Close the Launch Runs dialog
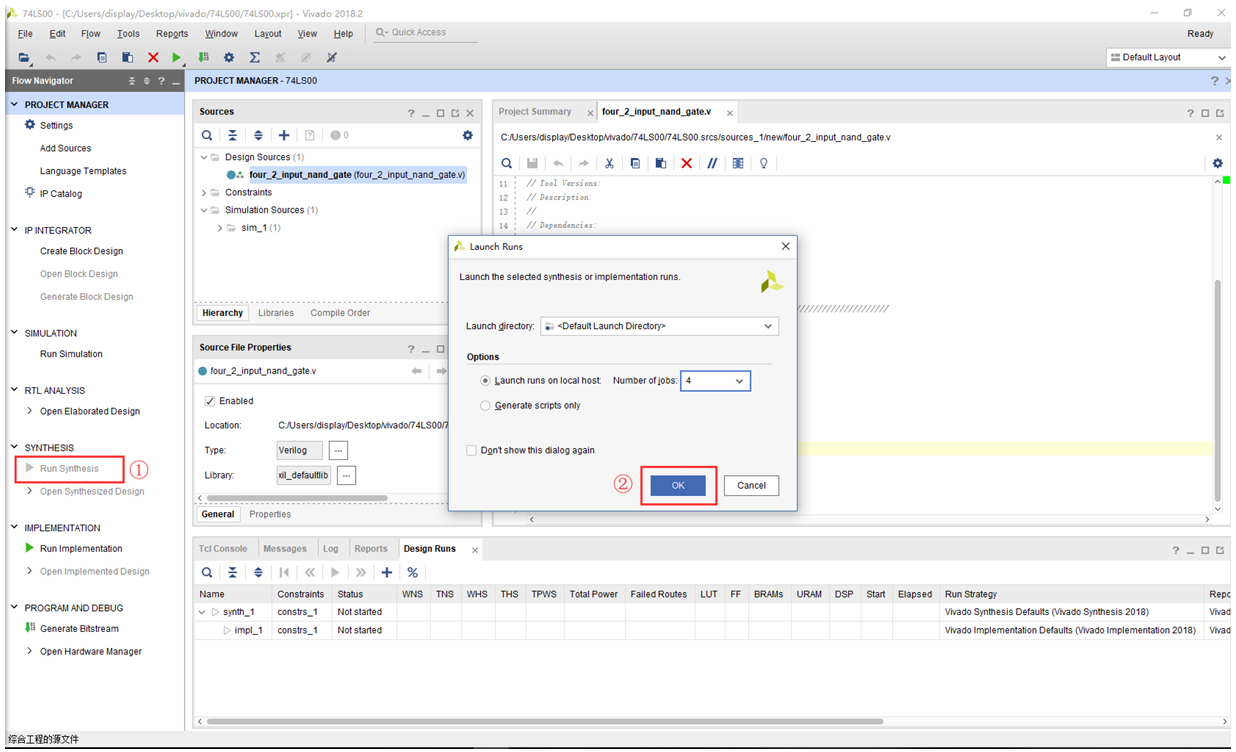1236x752 pixels. pyautogui.click(x=785, y=246)
